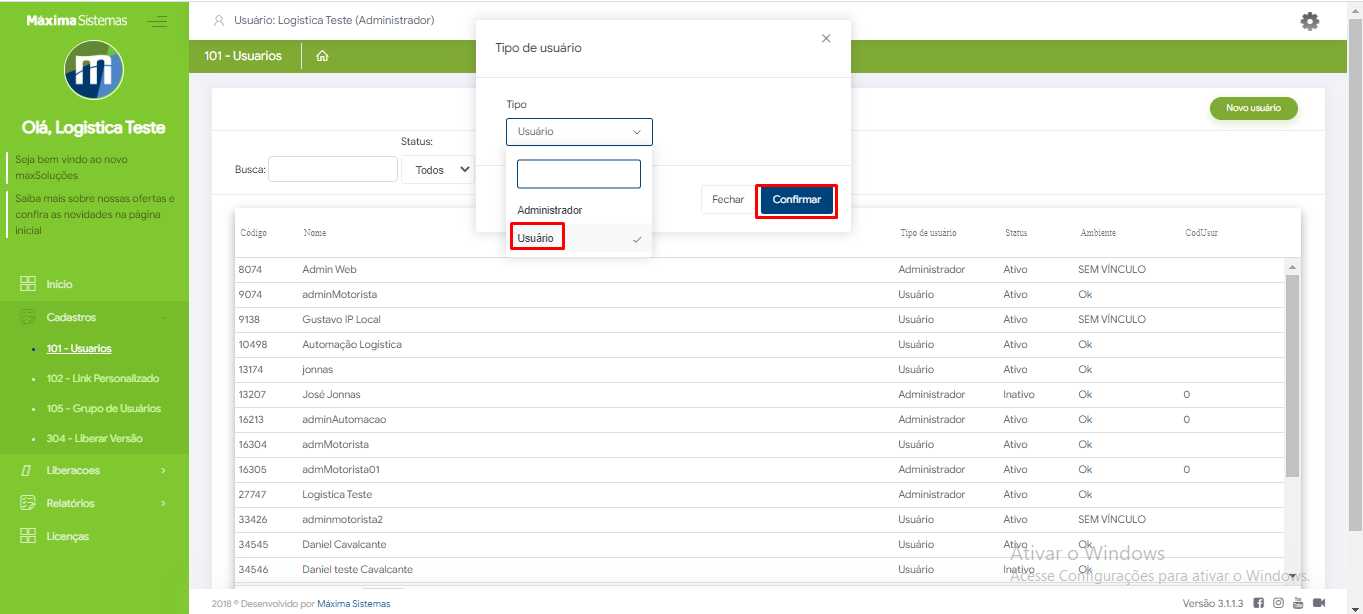
Task: Click the Licenças grid icon
Action: (28, 536)
